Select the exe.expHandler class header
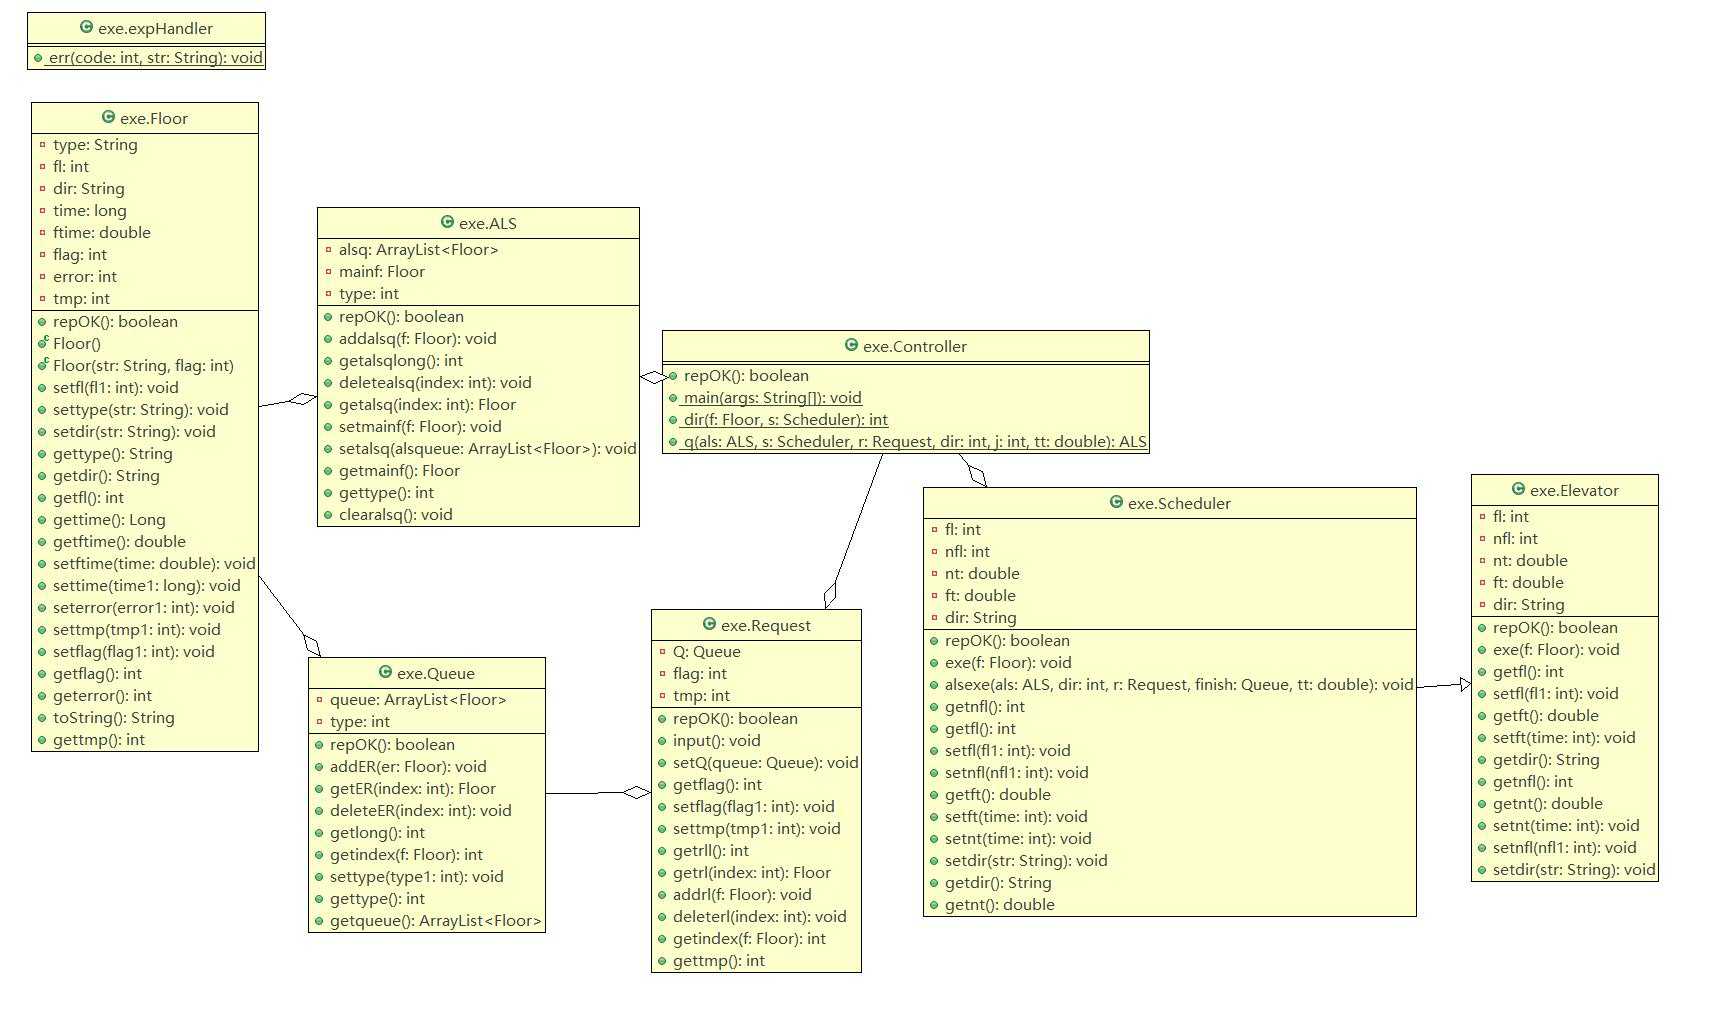The height and width of the screenshot is (1023, 1709). click(146, 28)
